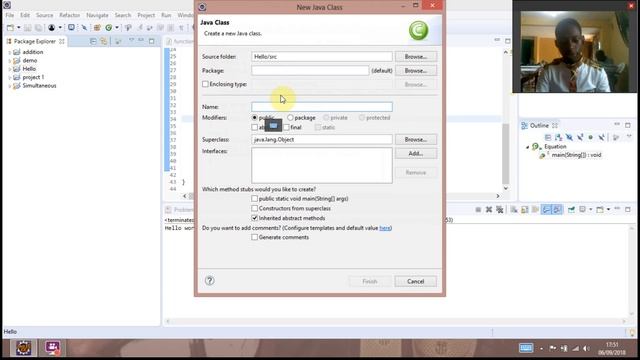Click Add button for Interfaces

point(416,153)
